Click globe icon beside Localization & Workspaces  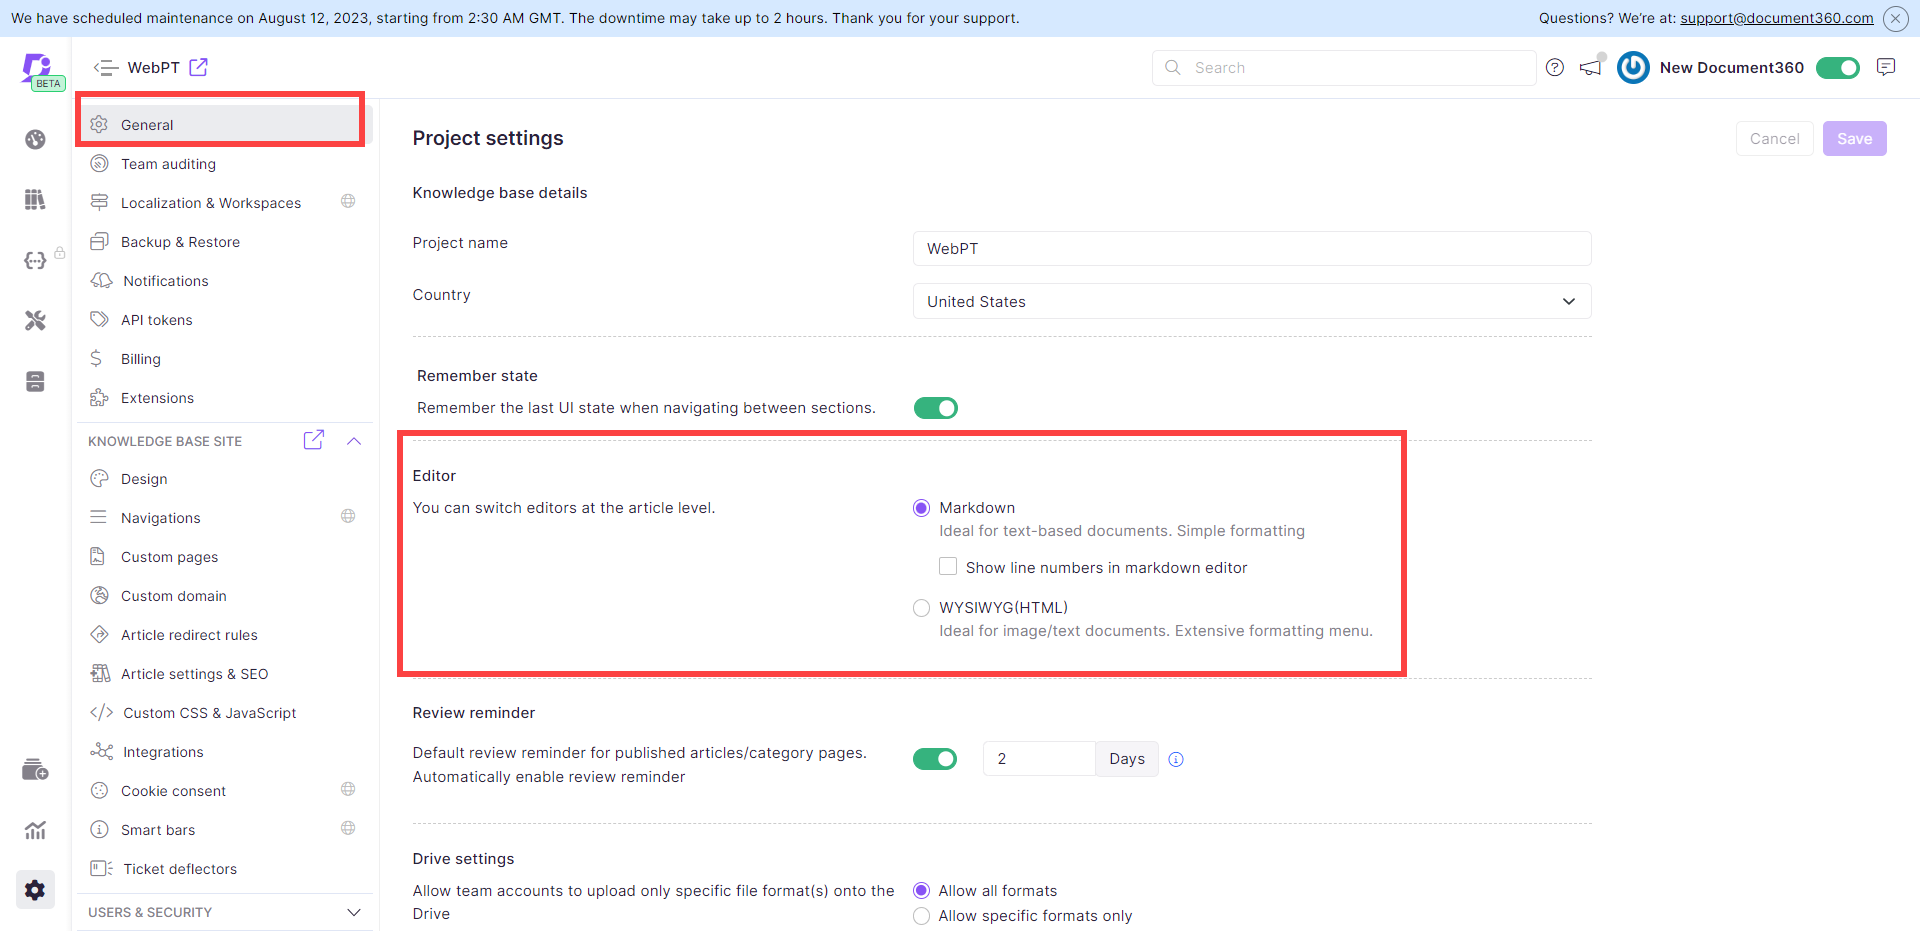pyautogui.click(x=348, y=201)
